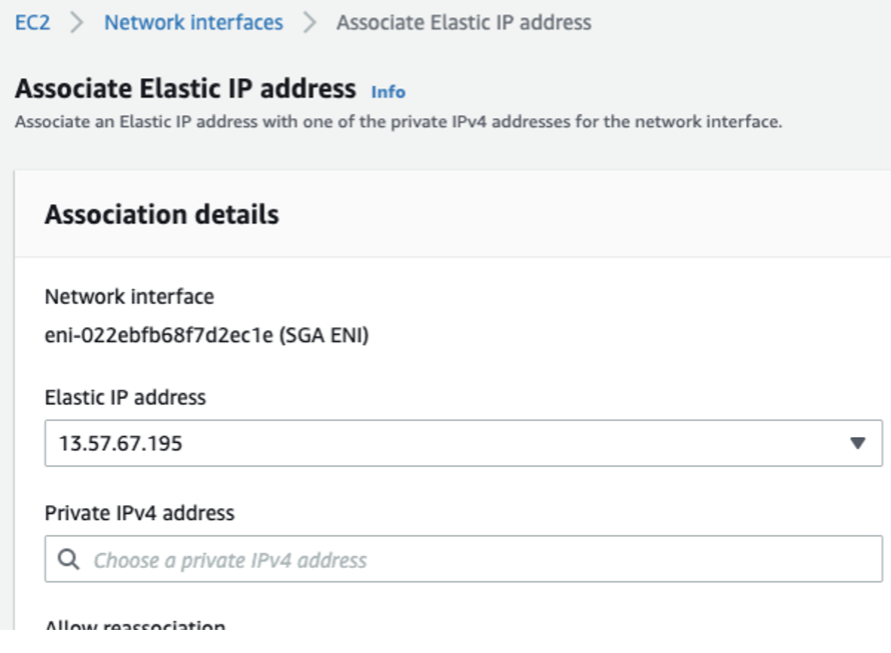Click the description text under the page title
This screenshot has width=891, height=653.
(398, 122)
